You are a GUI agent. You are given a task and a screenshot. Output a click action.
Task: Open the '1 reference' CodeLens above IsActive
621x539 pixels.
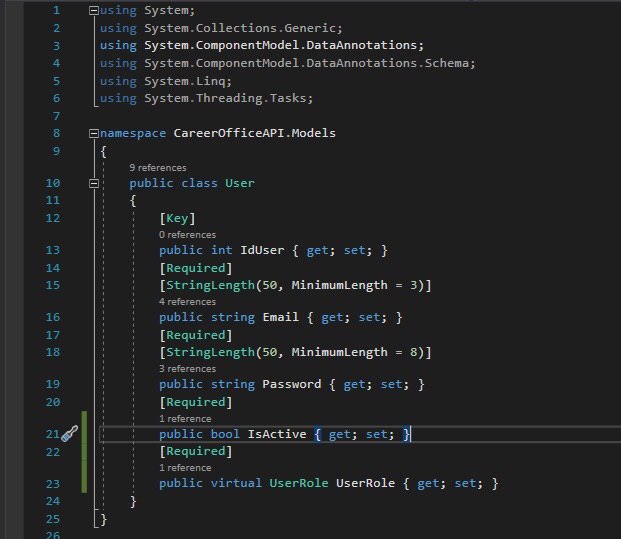click(185, 419)
